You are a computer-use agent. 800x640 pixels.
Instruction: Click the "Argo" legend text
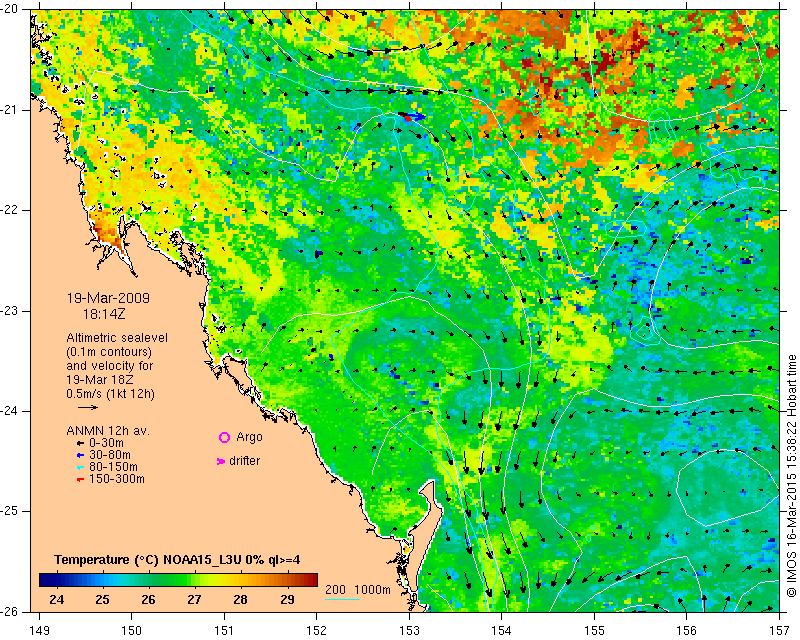249,437
